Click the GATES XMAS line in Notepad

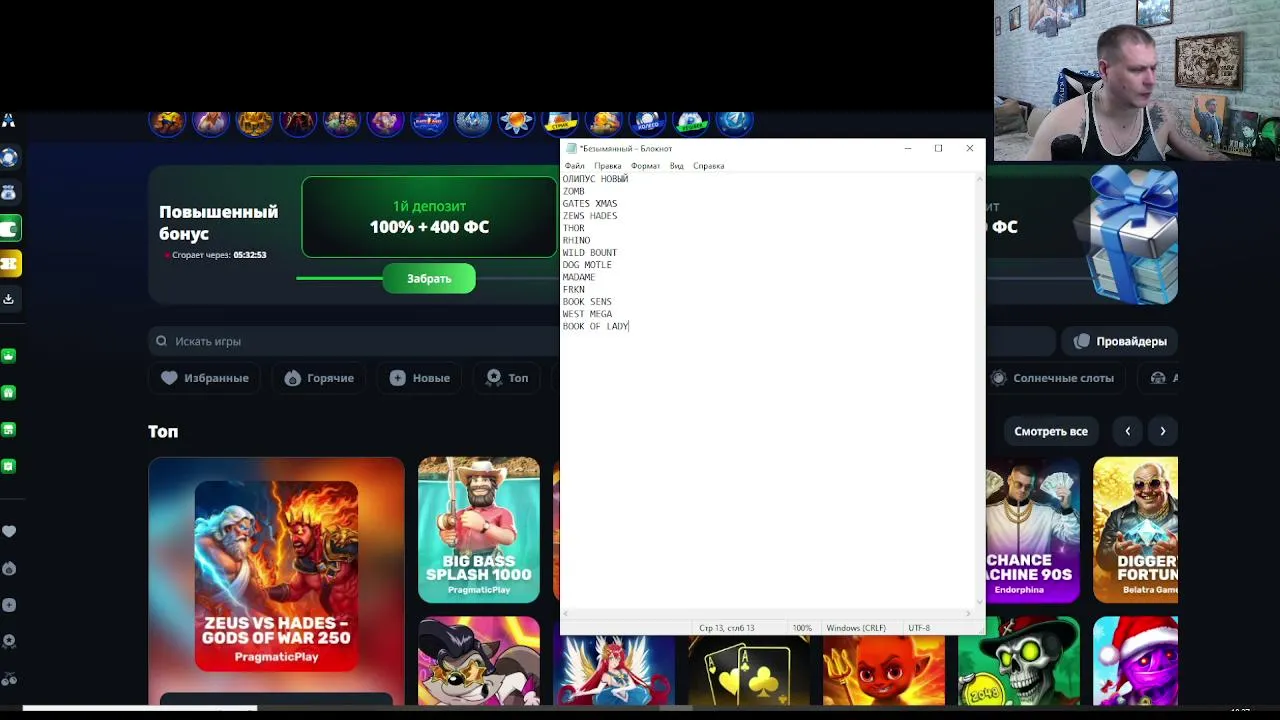pos(590,204)
